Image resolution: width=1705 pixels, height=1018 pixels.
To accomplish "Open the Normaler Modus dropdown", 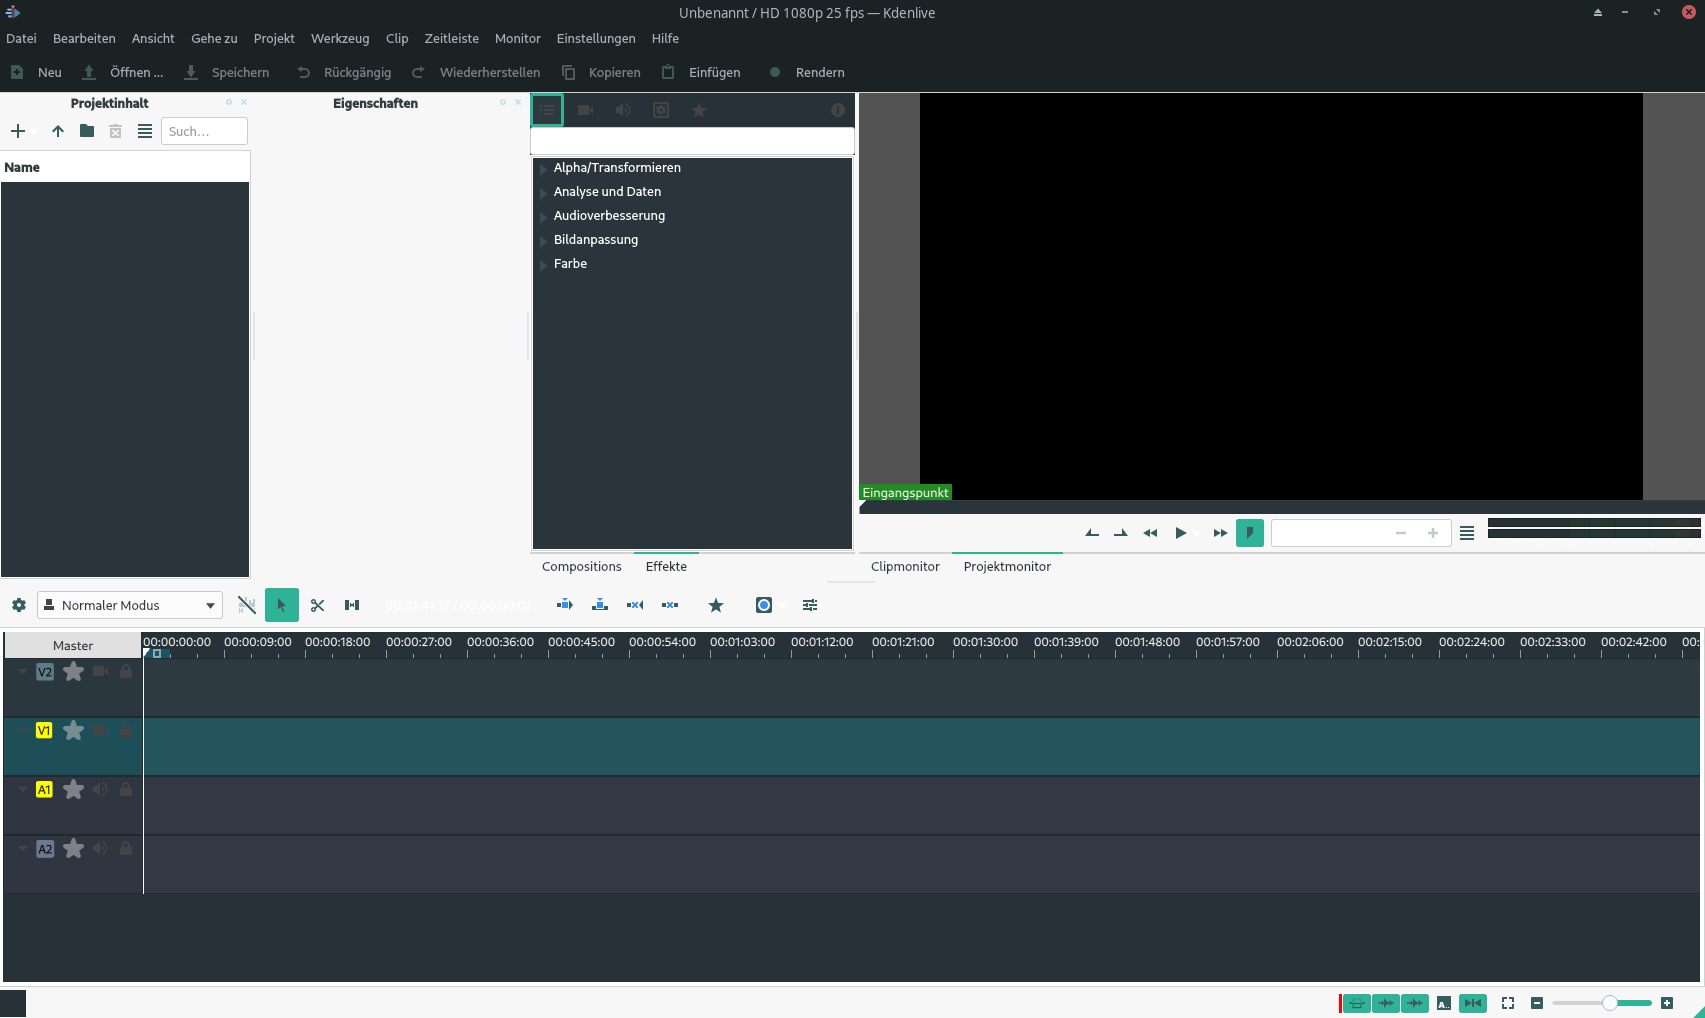I will point(130,605).
